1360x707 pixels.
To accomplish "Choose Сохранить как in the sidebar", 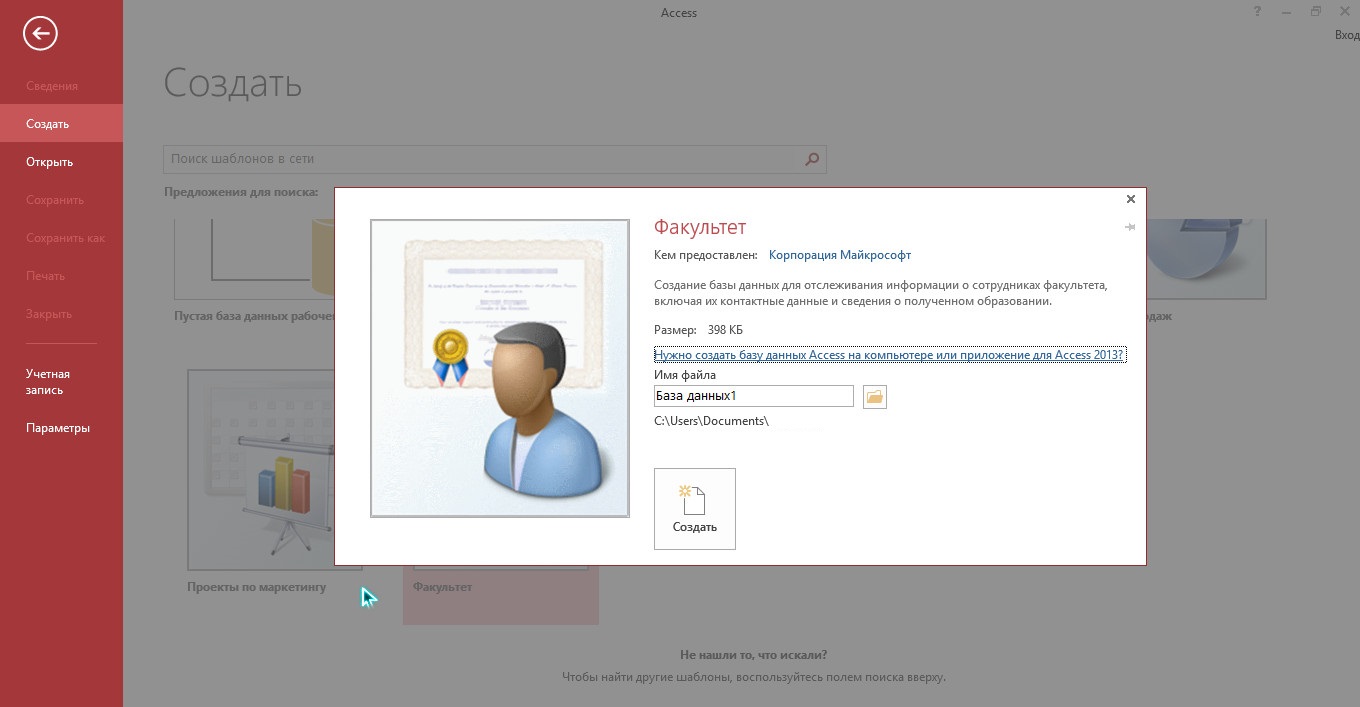I will click(61, 238).
